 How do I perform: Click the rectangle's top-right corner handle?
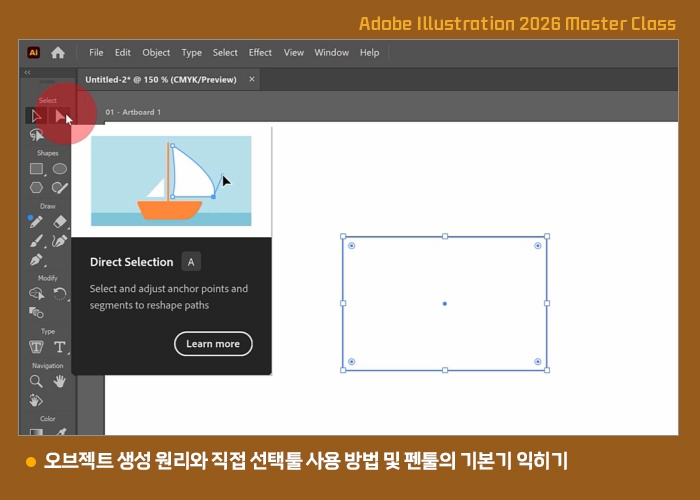[x=547, y=236]
